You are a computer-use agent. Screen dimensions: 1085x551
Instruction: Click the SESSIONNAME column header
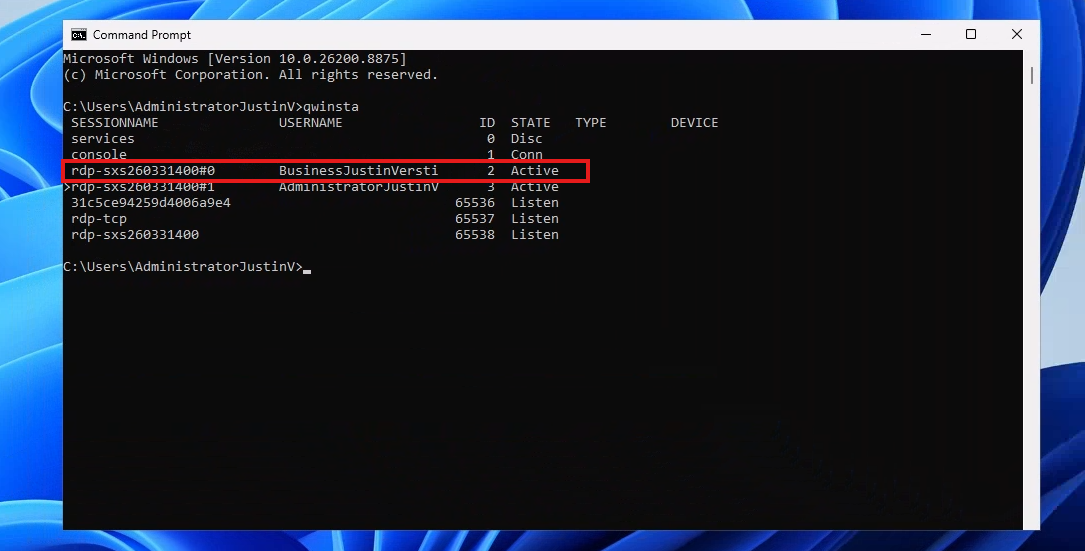pos(115,123)
